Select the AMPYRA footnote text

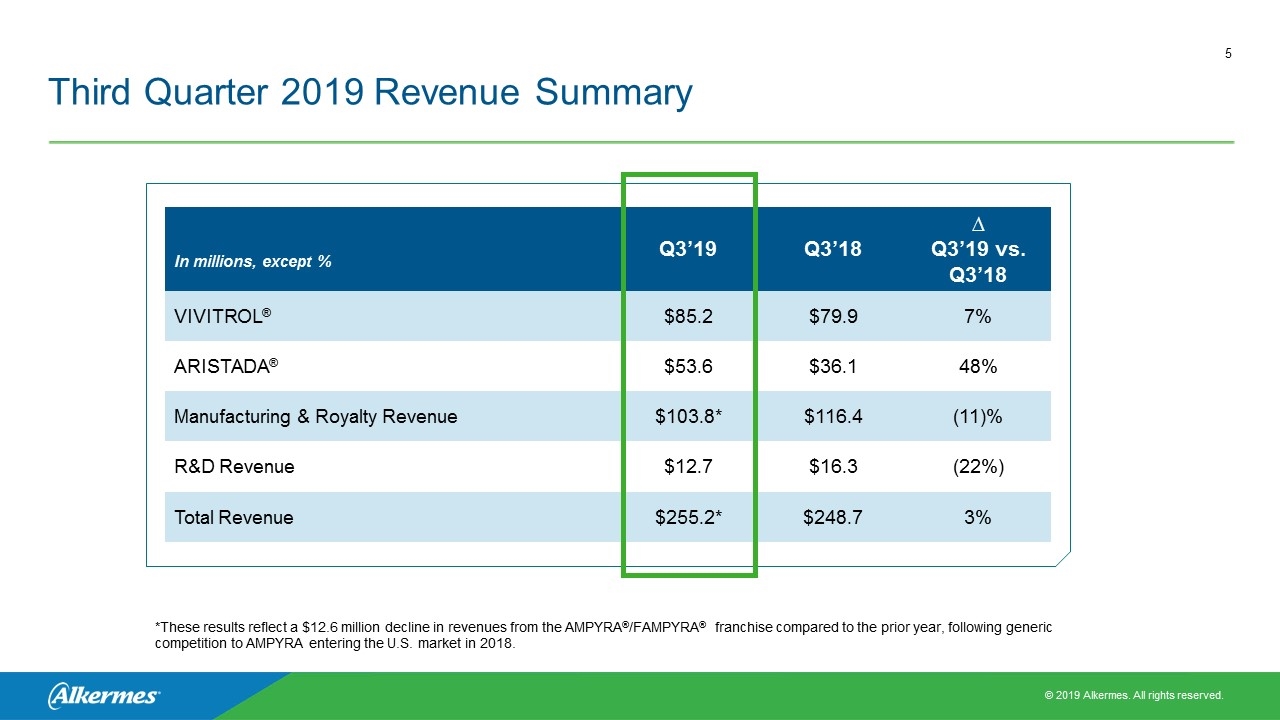click(x=604, y=635)
